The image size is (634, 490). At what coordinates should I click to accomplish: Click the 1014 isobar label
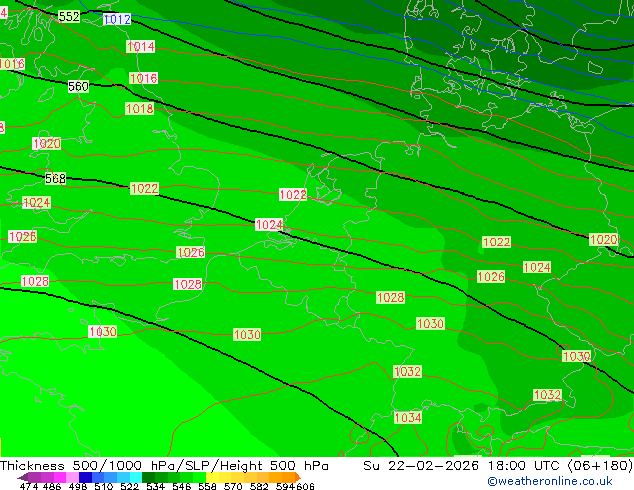(x=140, y=46)
